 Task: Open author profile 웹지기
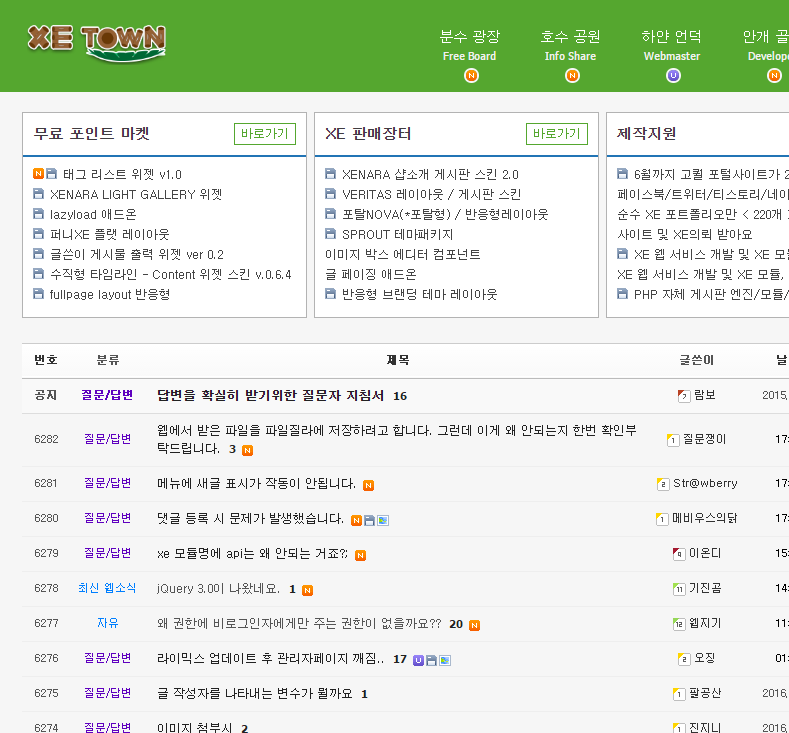[705, 623]
